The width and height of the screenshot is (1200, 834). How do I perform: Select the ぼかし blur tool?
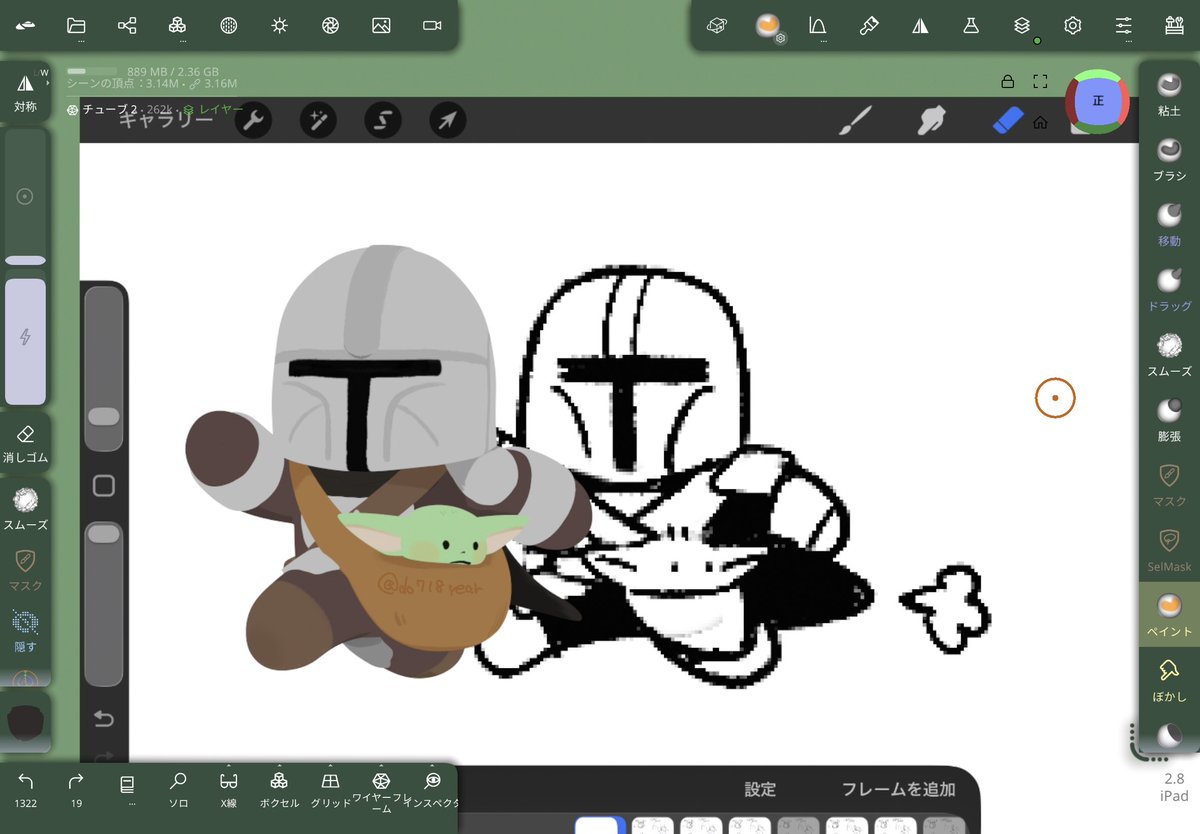coord(1169,679)
